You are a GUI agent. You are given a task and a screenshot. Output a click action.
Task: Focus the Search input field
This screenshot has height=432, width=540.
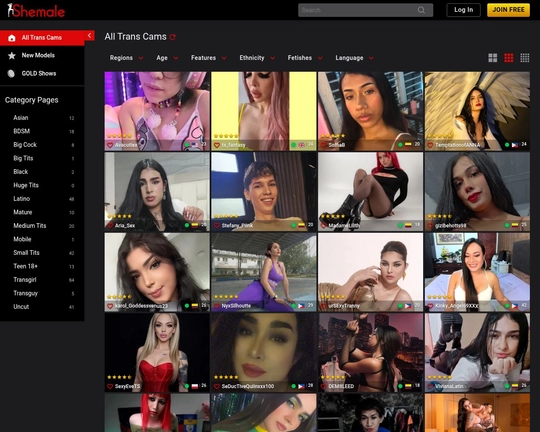[358, 10]
